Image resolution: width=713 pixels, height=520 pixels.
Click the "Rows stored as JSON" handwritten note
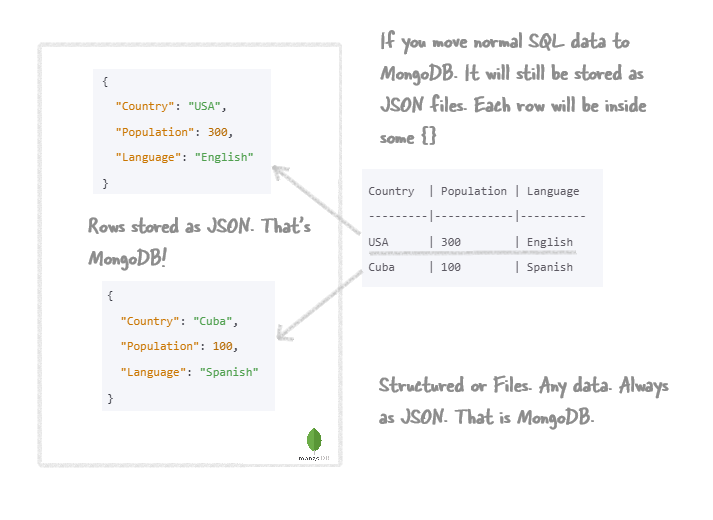[x=199, y=242]
